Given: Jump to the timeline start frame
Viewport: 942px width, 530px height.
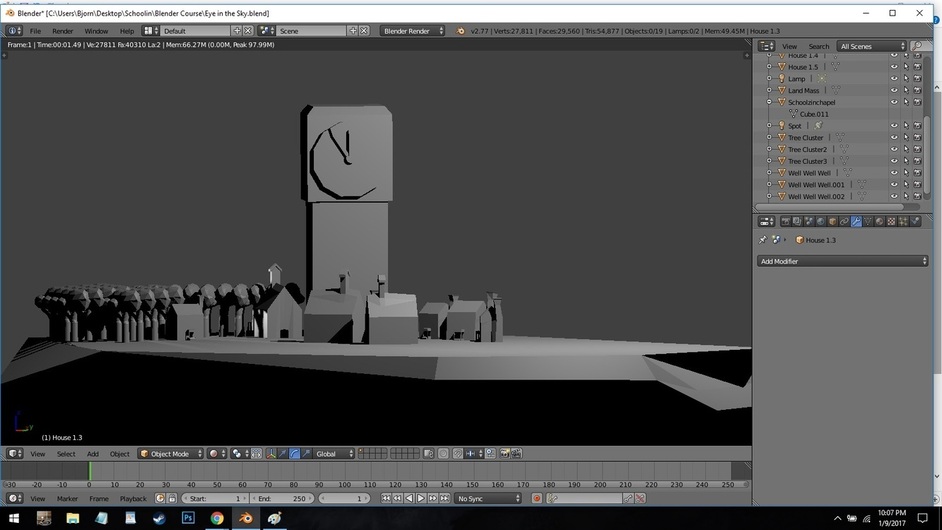Looking at the screenshot, I should tap(386, 498).
